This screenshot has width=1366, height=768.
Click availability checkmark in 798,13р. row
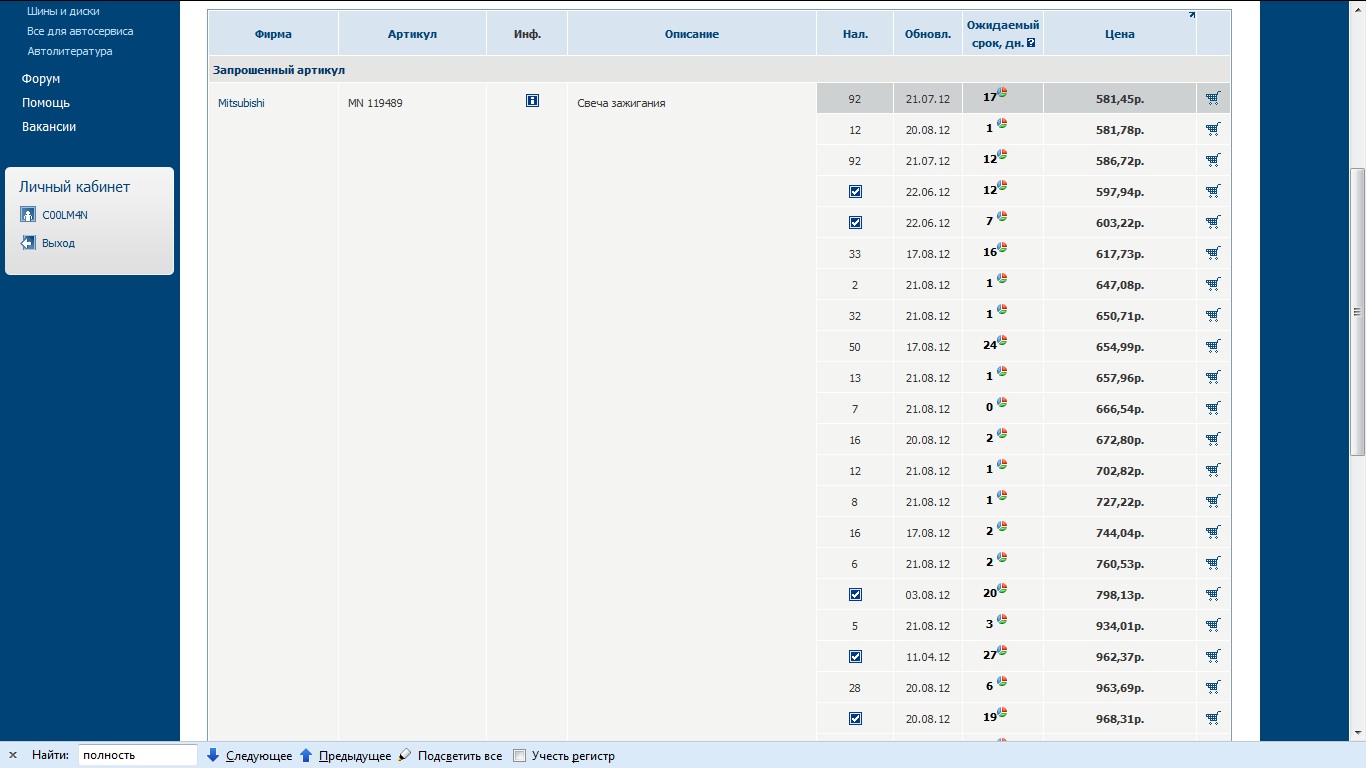point(855,595)
